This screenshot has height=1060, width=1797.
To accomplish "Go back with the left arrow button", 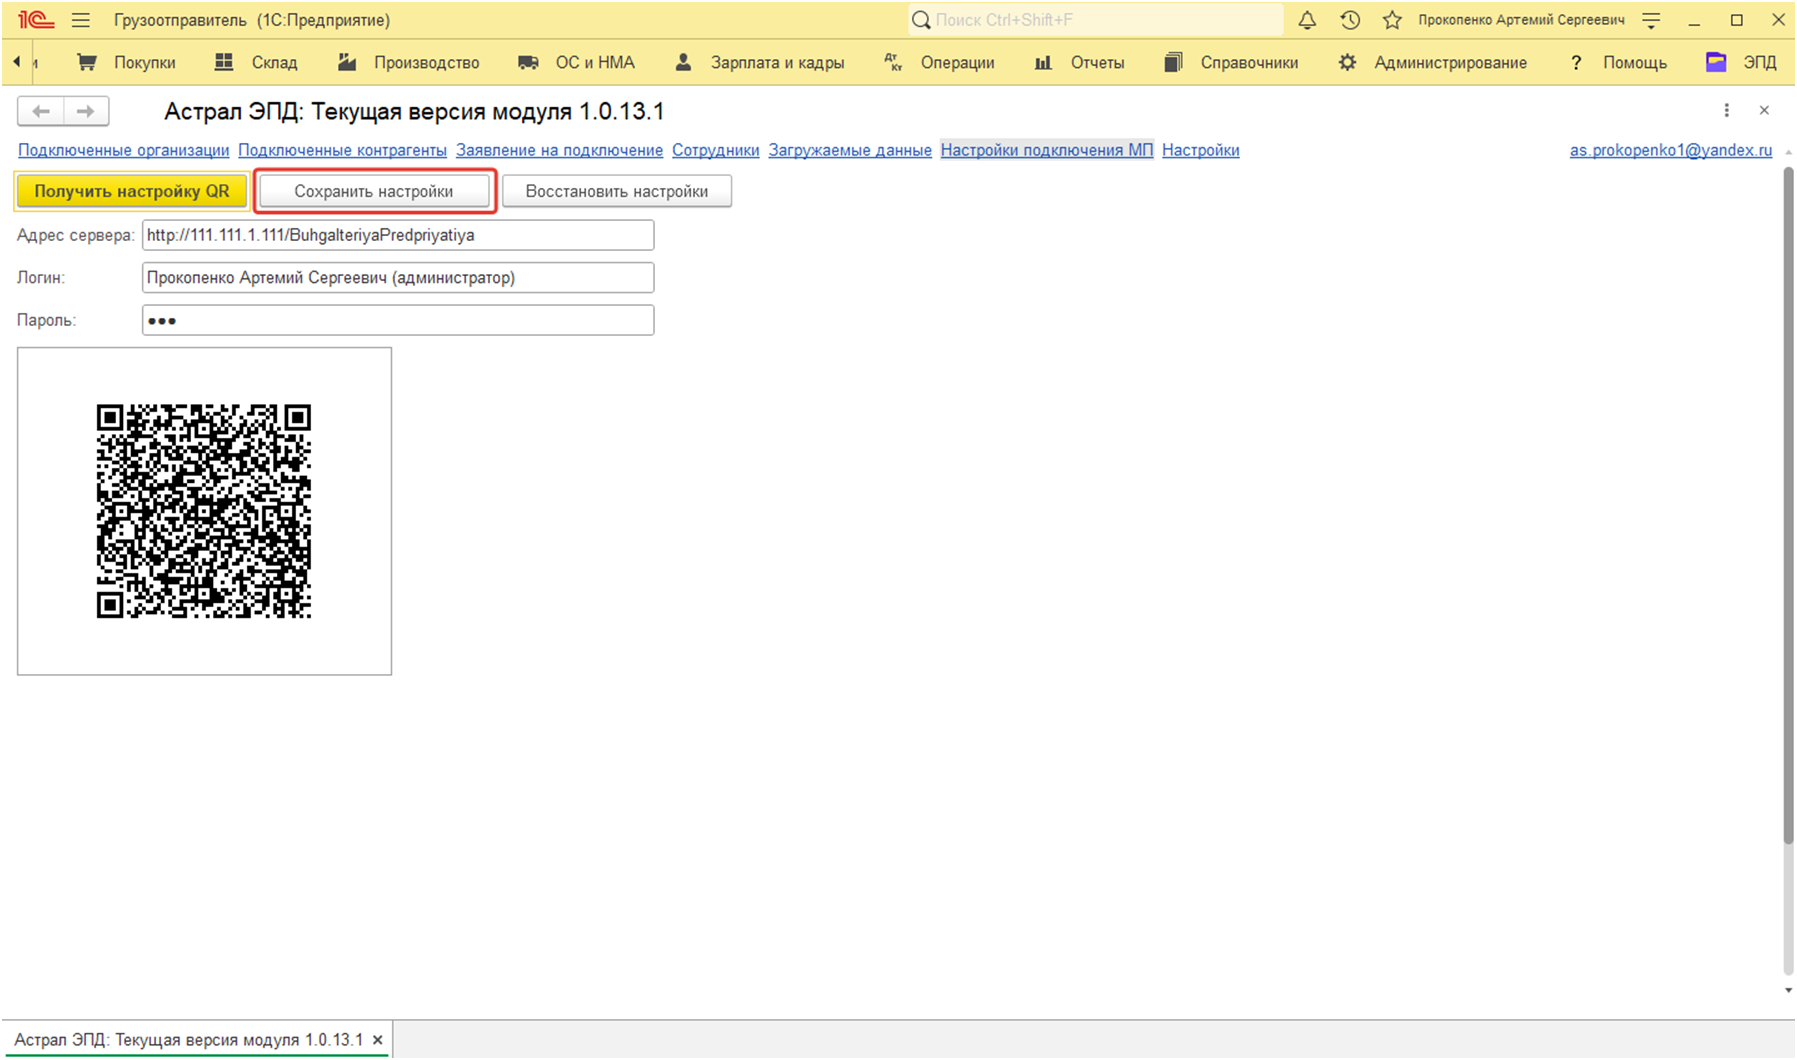I will (x=41, y=111).
